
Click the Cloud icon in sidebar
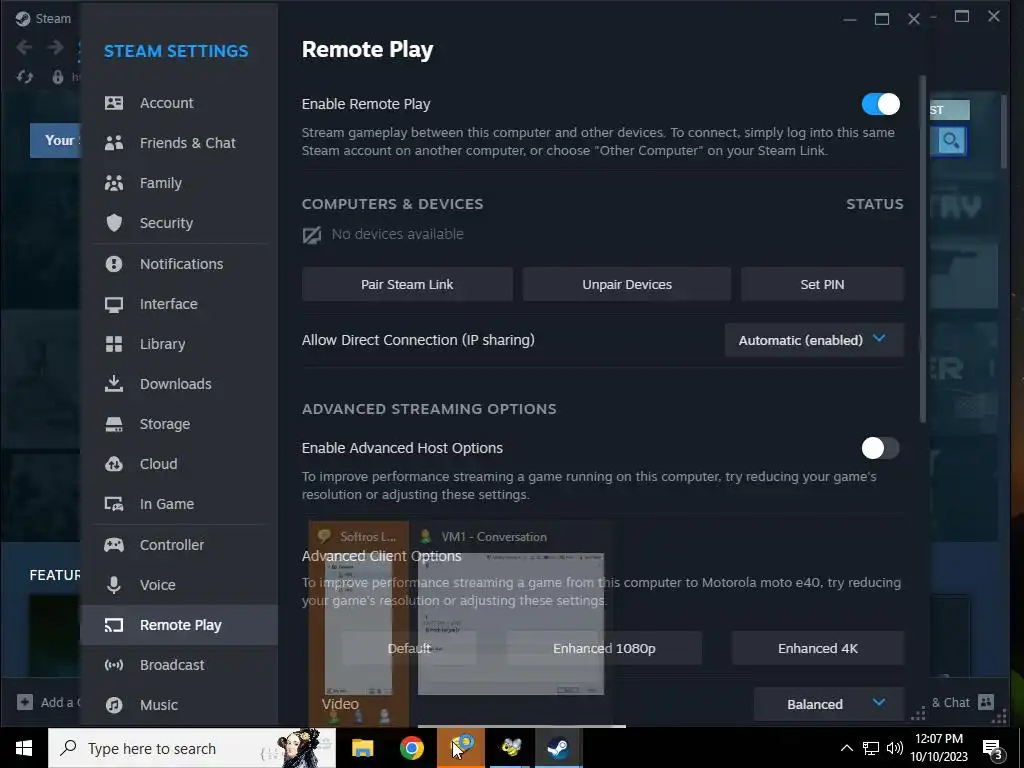pyautogui.click(x=114, y=464)
